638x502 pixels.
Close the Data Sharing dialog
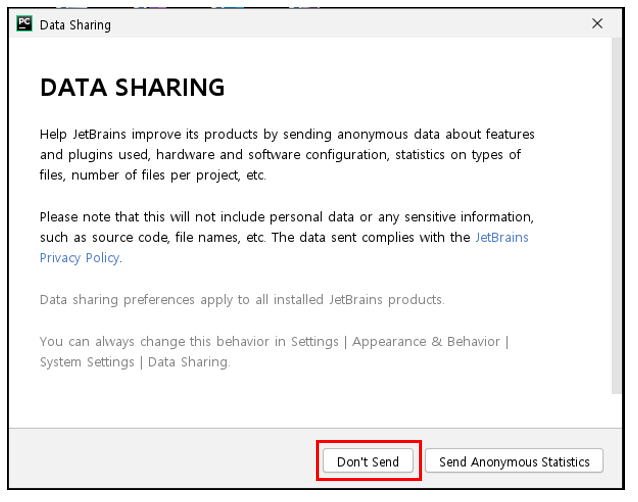tap(597, 24)
